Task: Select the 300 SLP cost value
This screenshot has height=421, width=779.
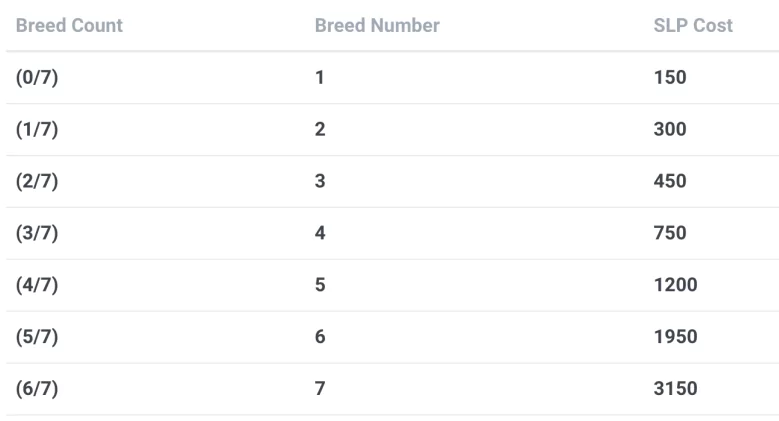Action: pos(670,129)
